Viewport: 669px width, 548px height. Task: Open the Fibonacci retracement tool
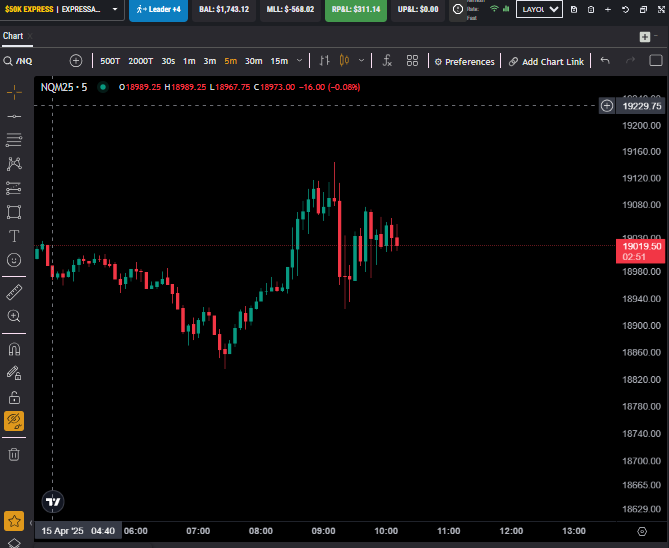[x=14, y=140]
